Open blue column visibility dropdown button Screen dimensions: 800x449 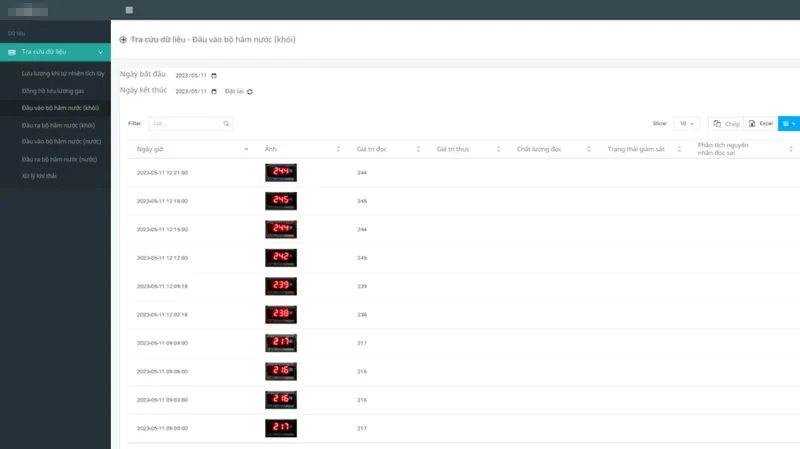coord(789,123)
